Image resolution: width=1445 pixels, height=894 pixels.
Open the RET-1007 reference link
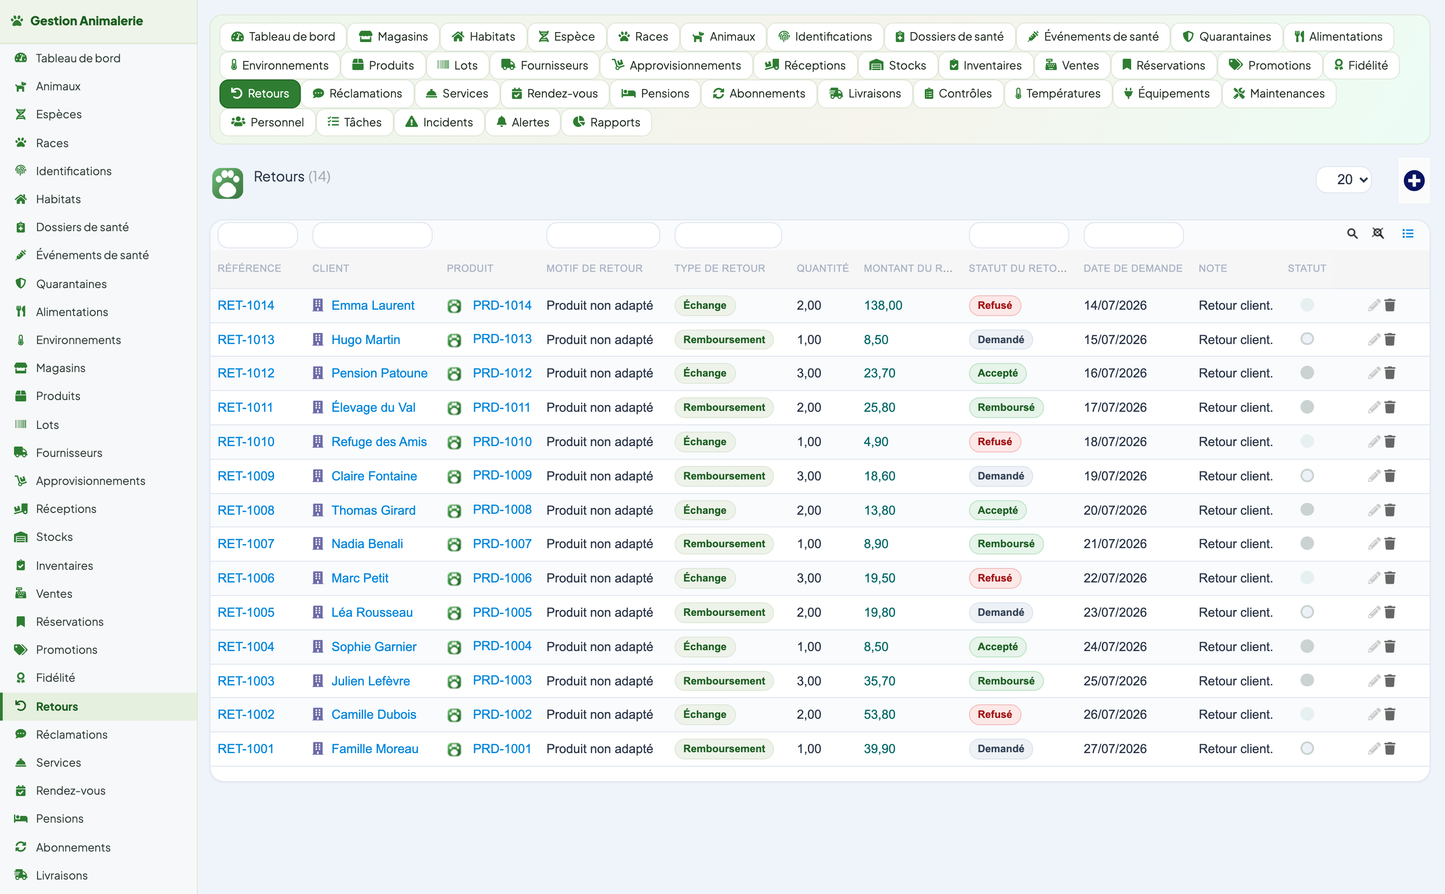pos(246,544)
